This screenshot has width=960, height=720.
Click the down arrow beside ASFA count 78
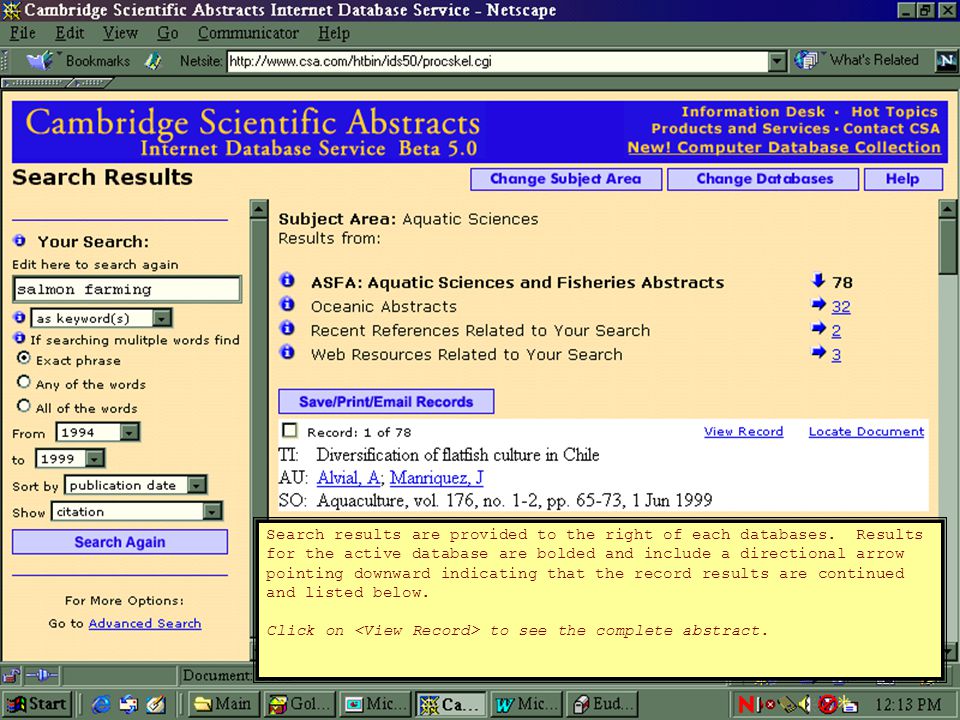(x=819, y=280)
